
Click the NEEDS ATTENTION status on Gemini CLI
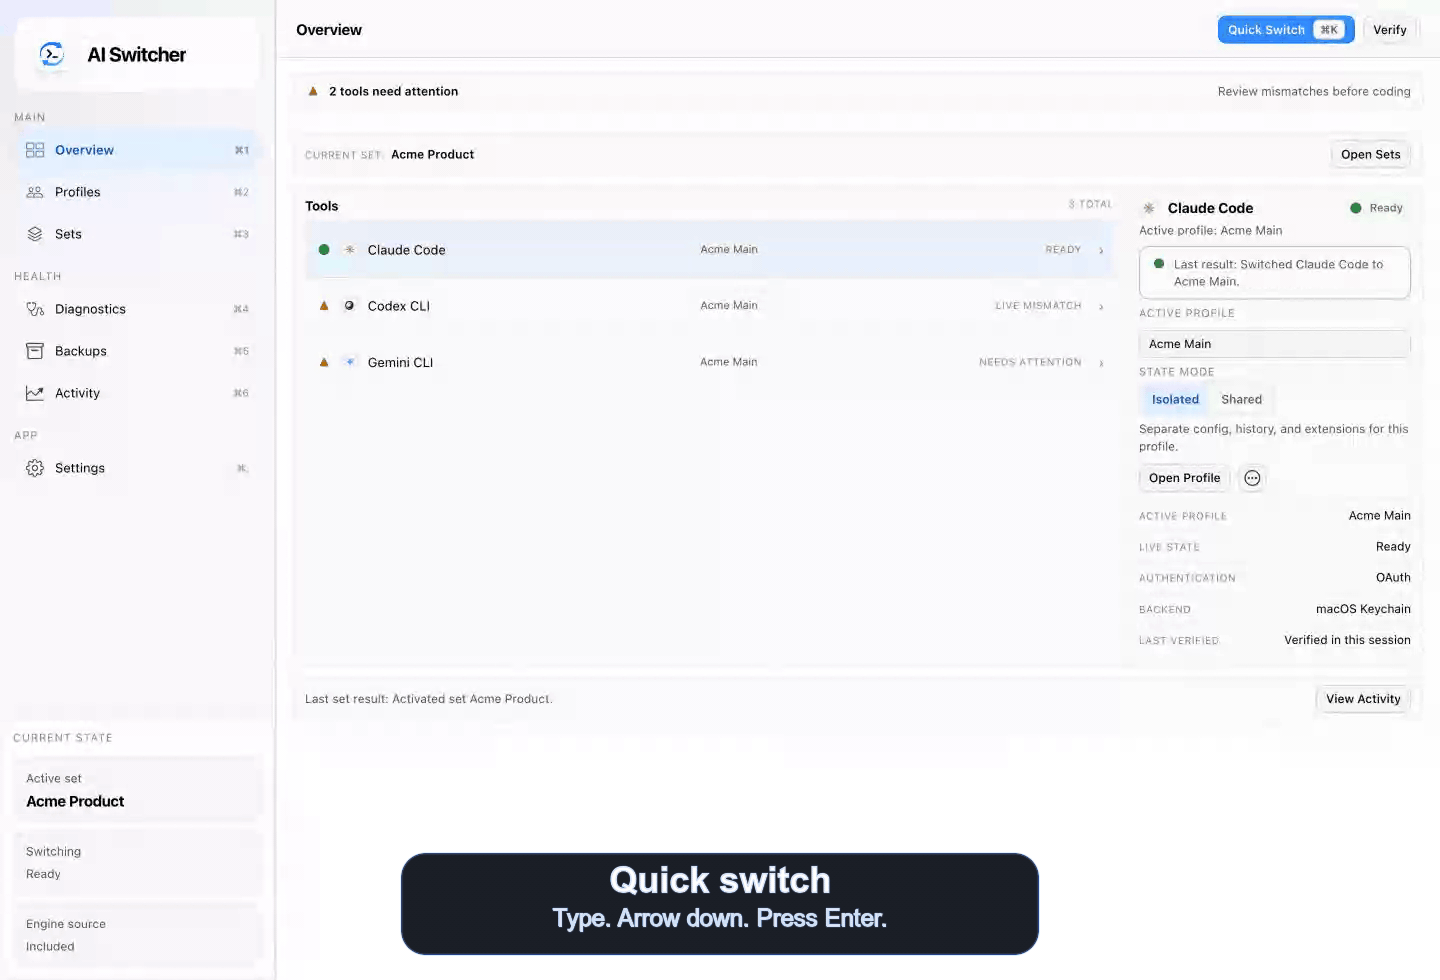click(x=1030, y=362)
